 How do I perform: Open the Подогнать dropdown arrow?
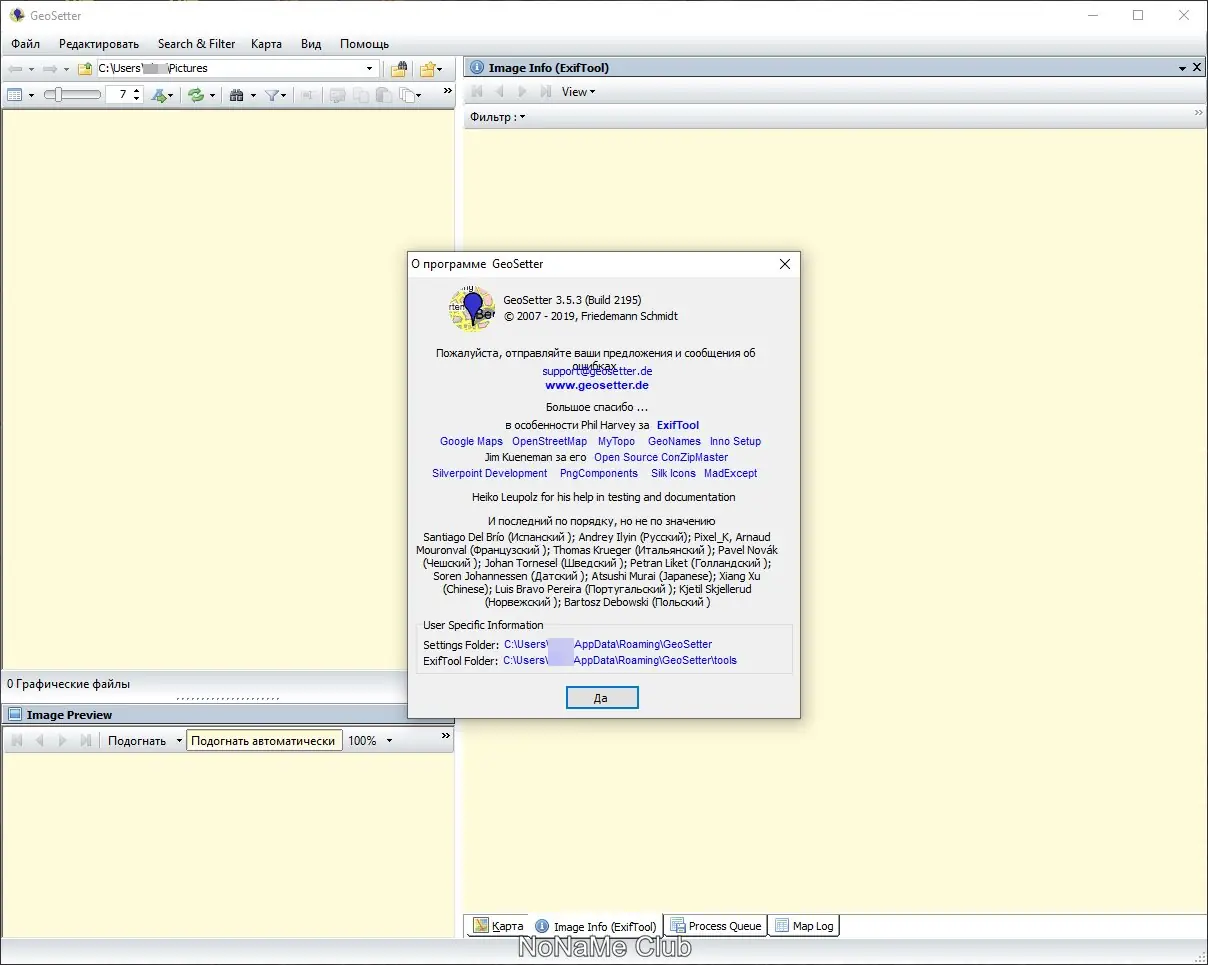179,741
